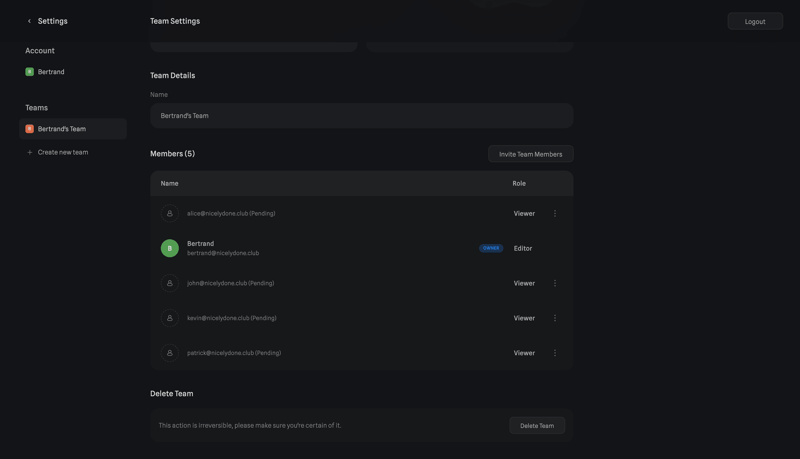800x459 pixels.
Task: Open options menu for kevin@nicelydone.club
Action: tap(555, 318)
